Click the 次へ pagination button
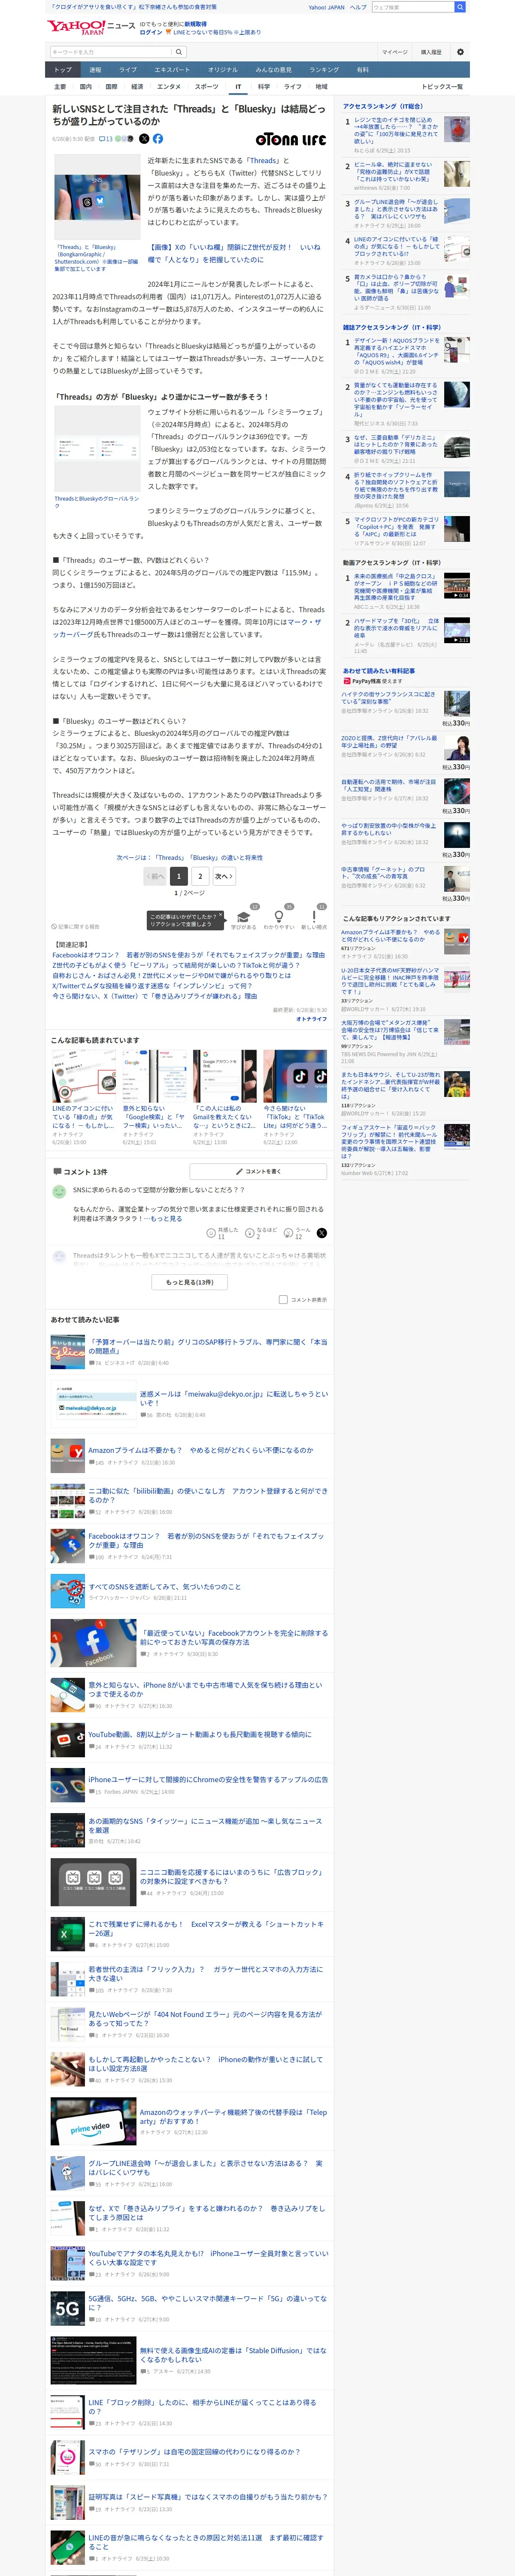Viewport: 515px width, 2576px height. pos(223,876)
